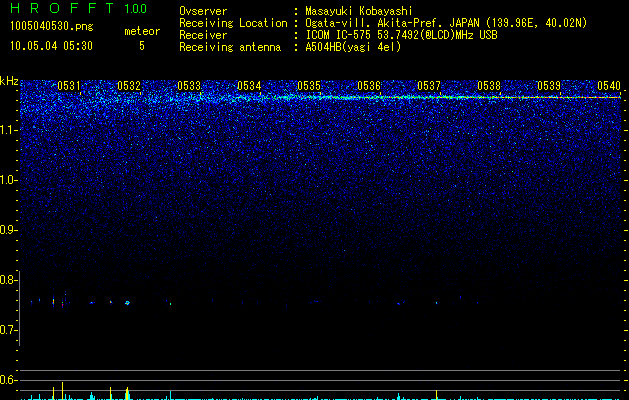Click the kHz axis unit label
Image resolution: width=629 pixels, height=400 pixels.
(9, 81)
